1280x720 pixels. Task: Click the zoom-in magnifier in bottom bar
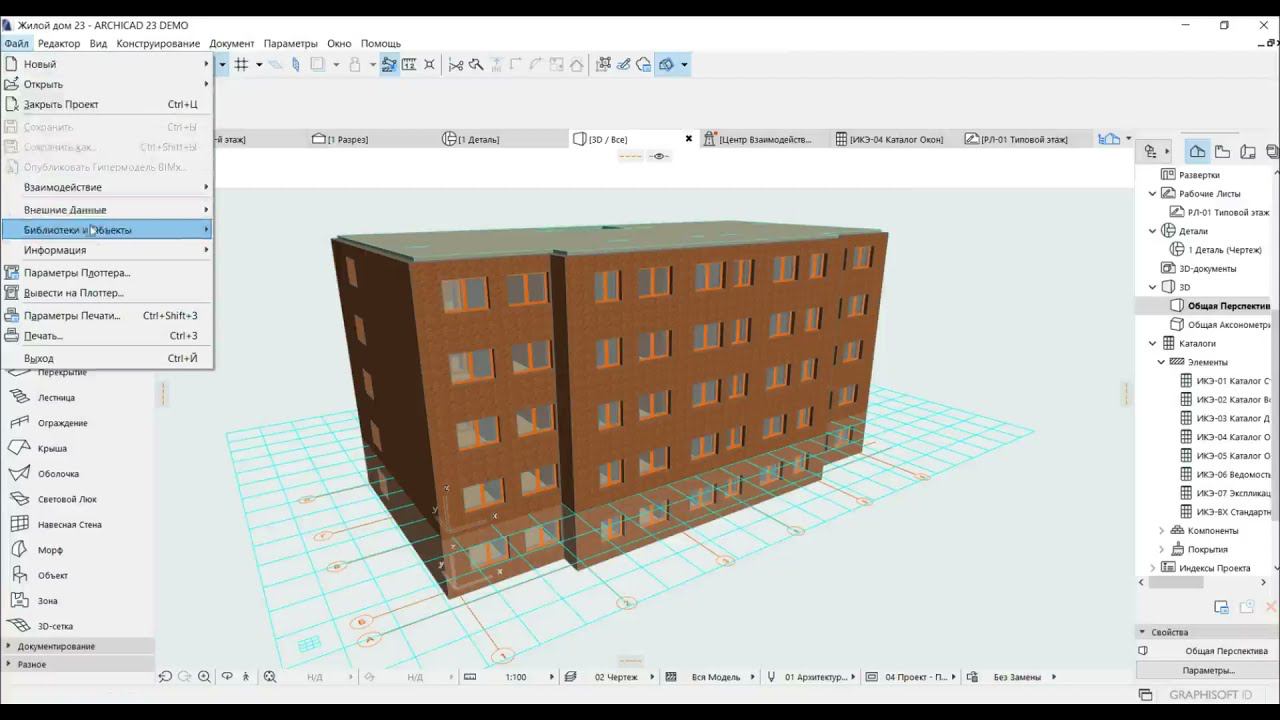204,677
